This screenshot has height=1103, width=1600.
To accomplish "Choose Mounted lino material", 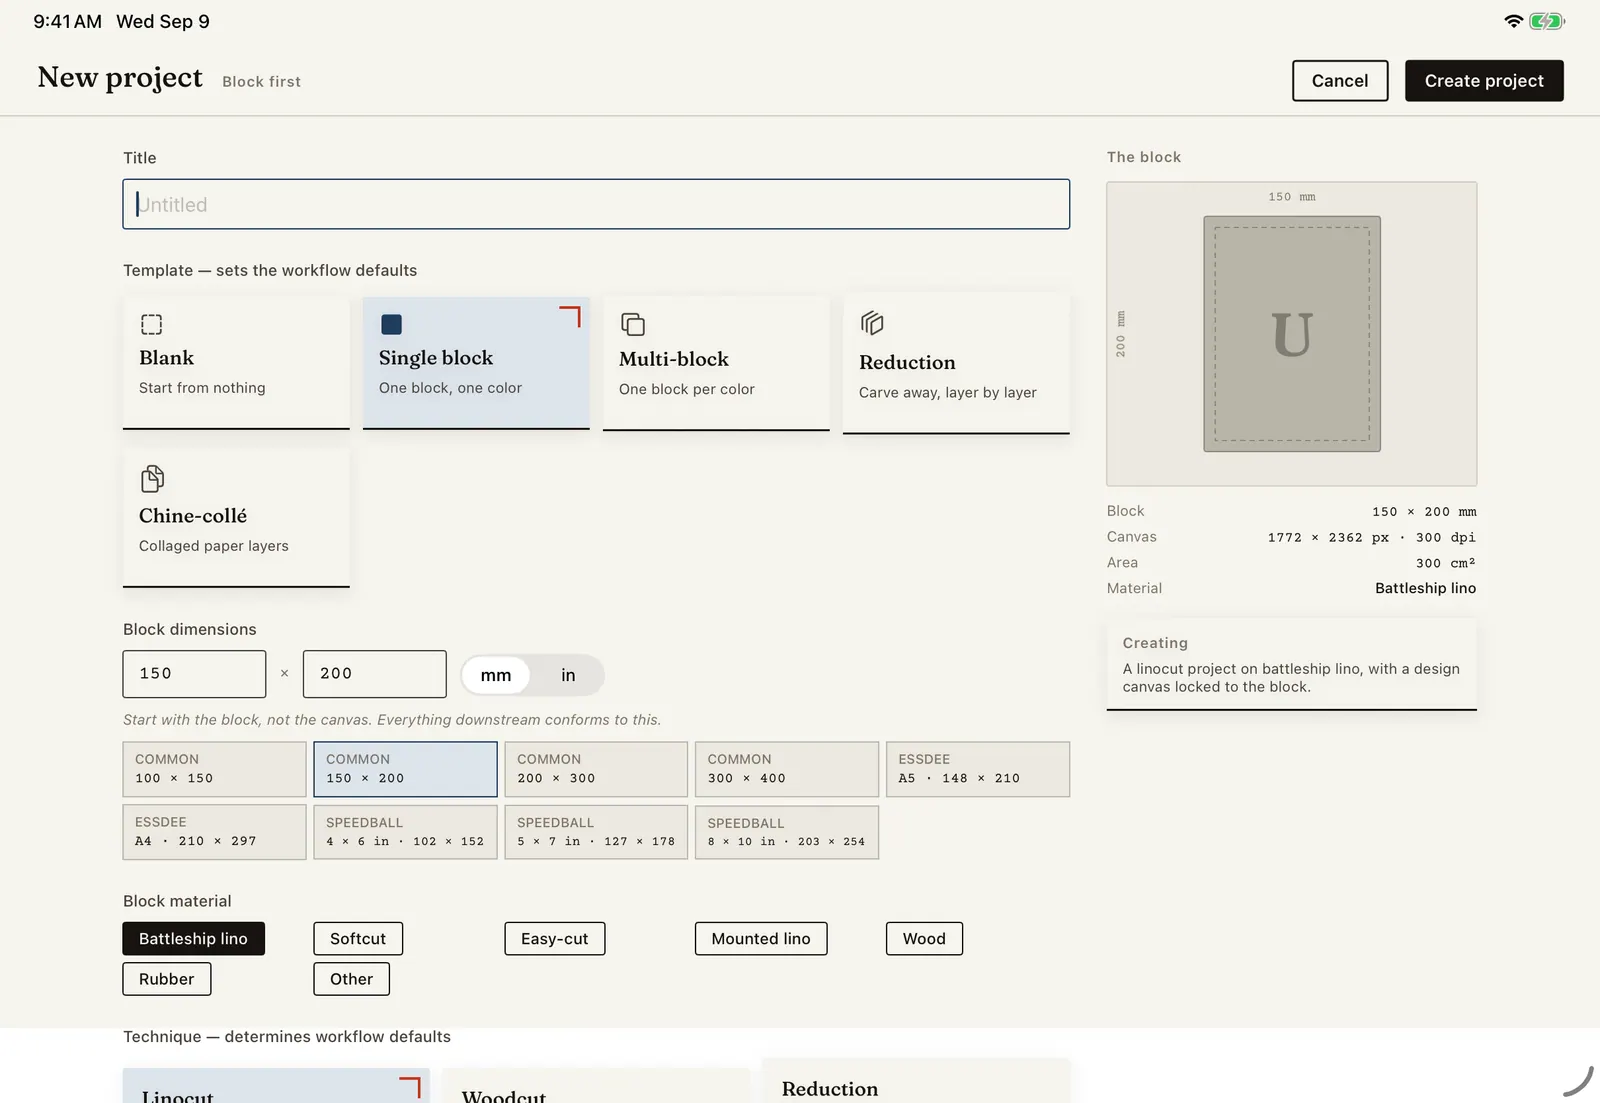I will click(x=761, y=939).
